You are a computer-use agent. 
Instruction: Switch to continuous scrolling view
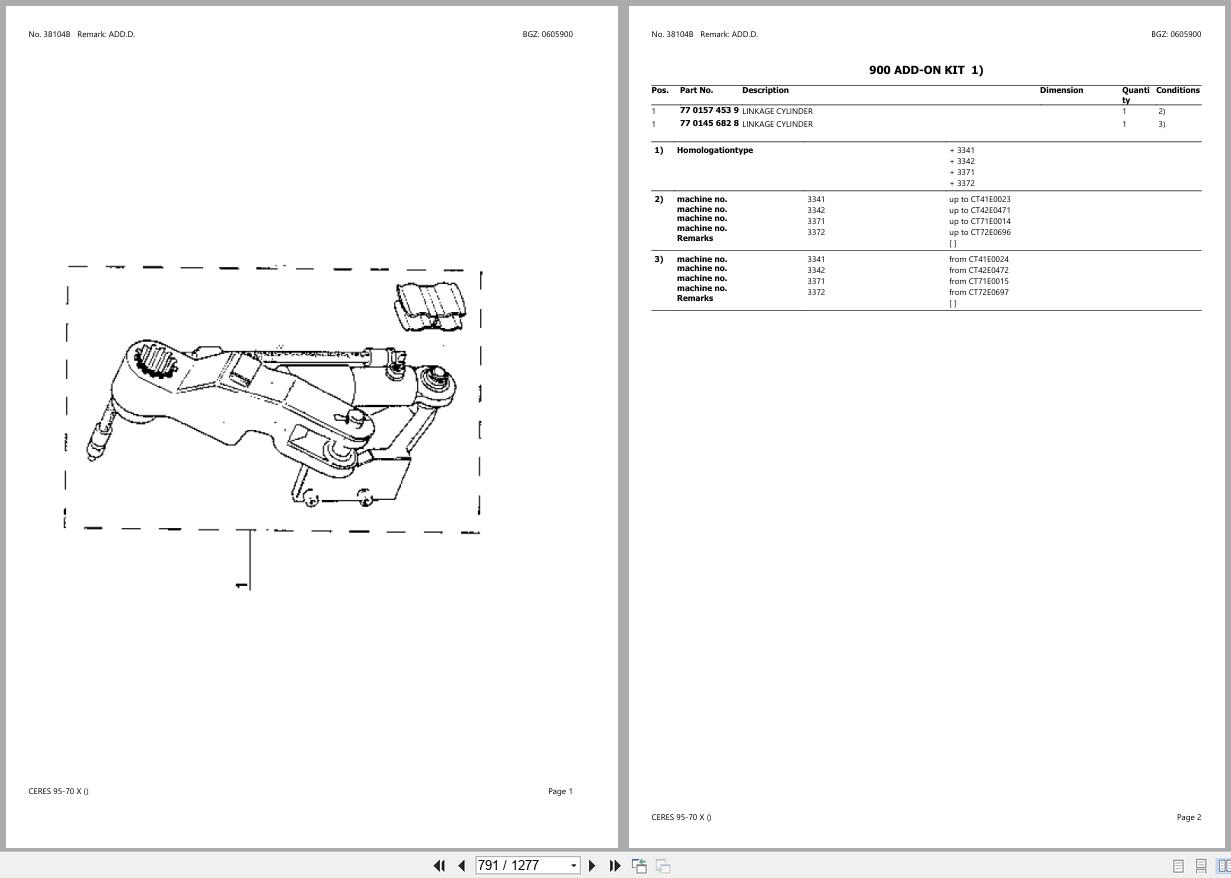click(x=1200, y=865)
